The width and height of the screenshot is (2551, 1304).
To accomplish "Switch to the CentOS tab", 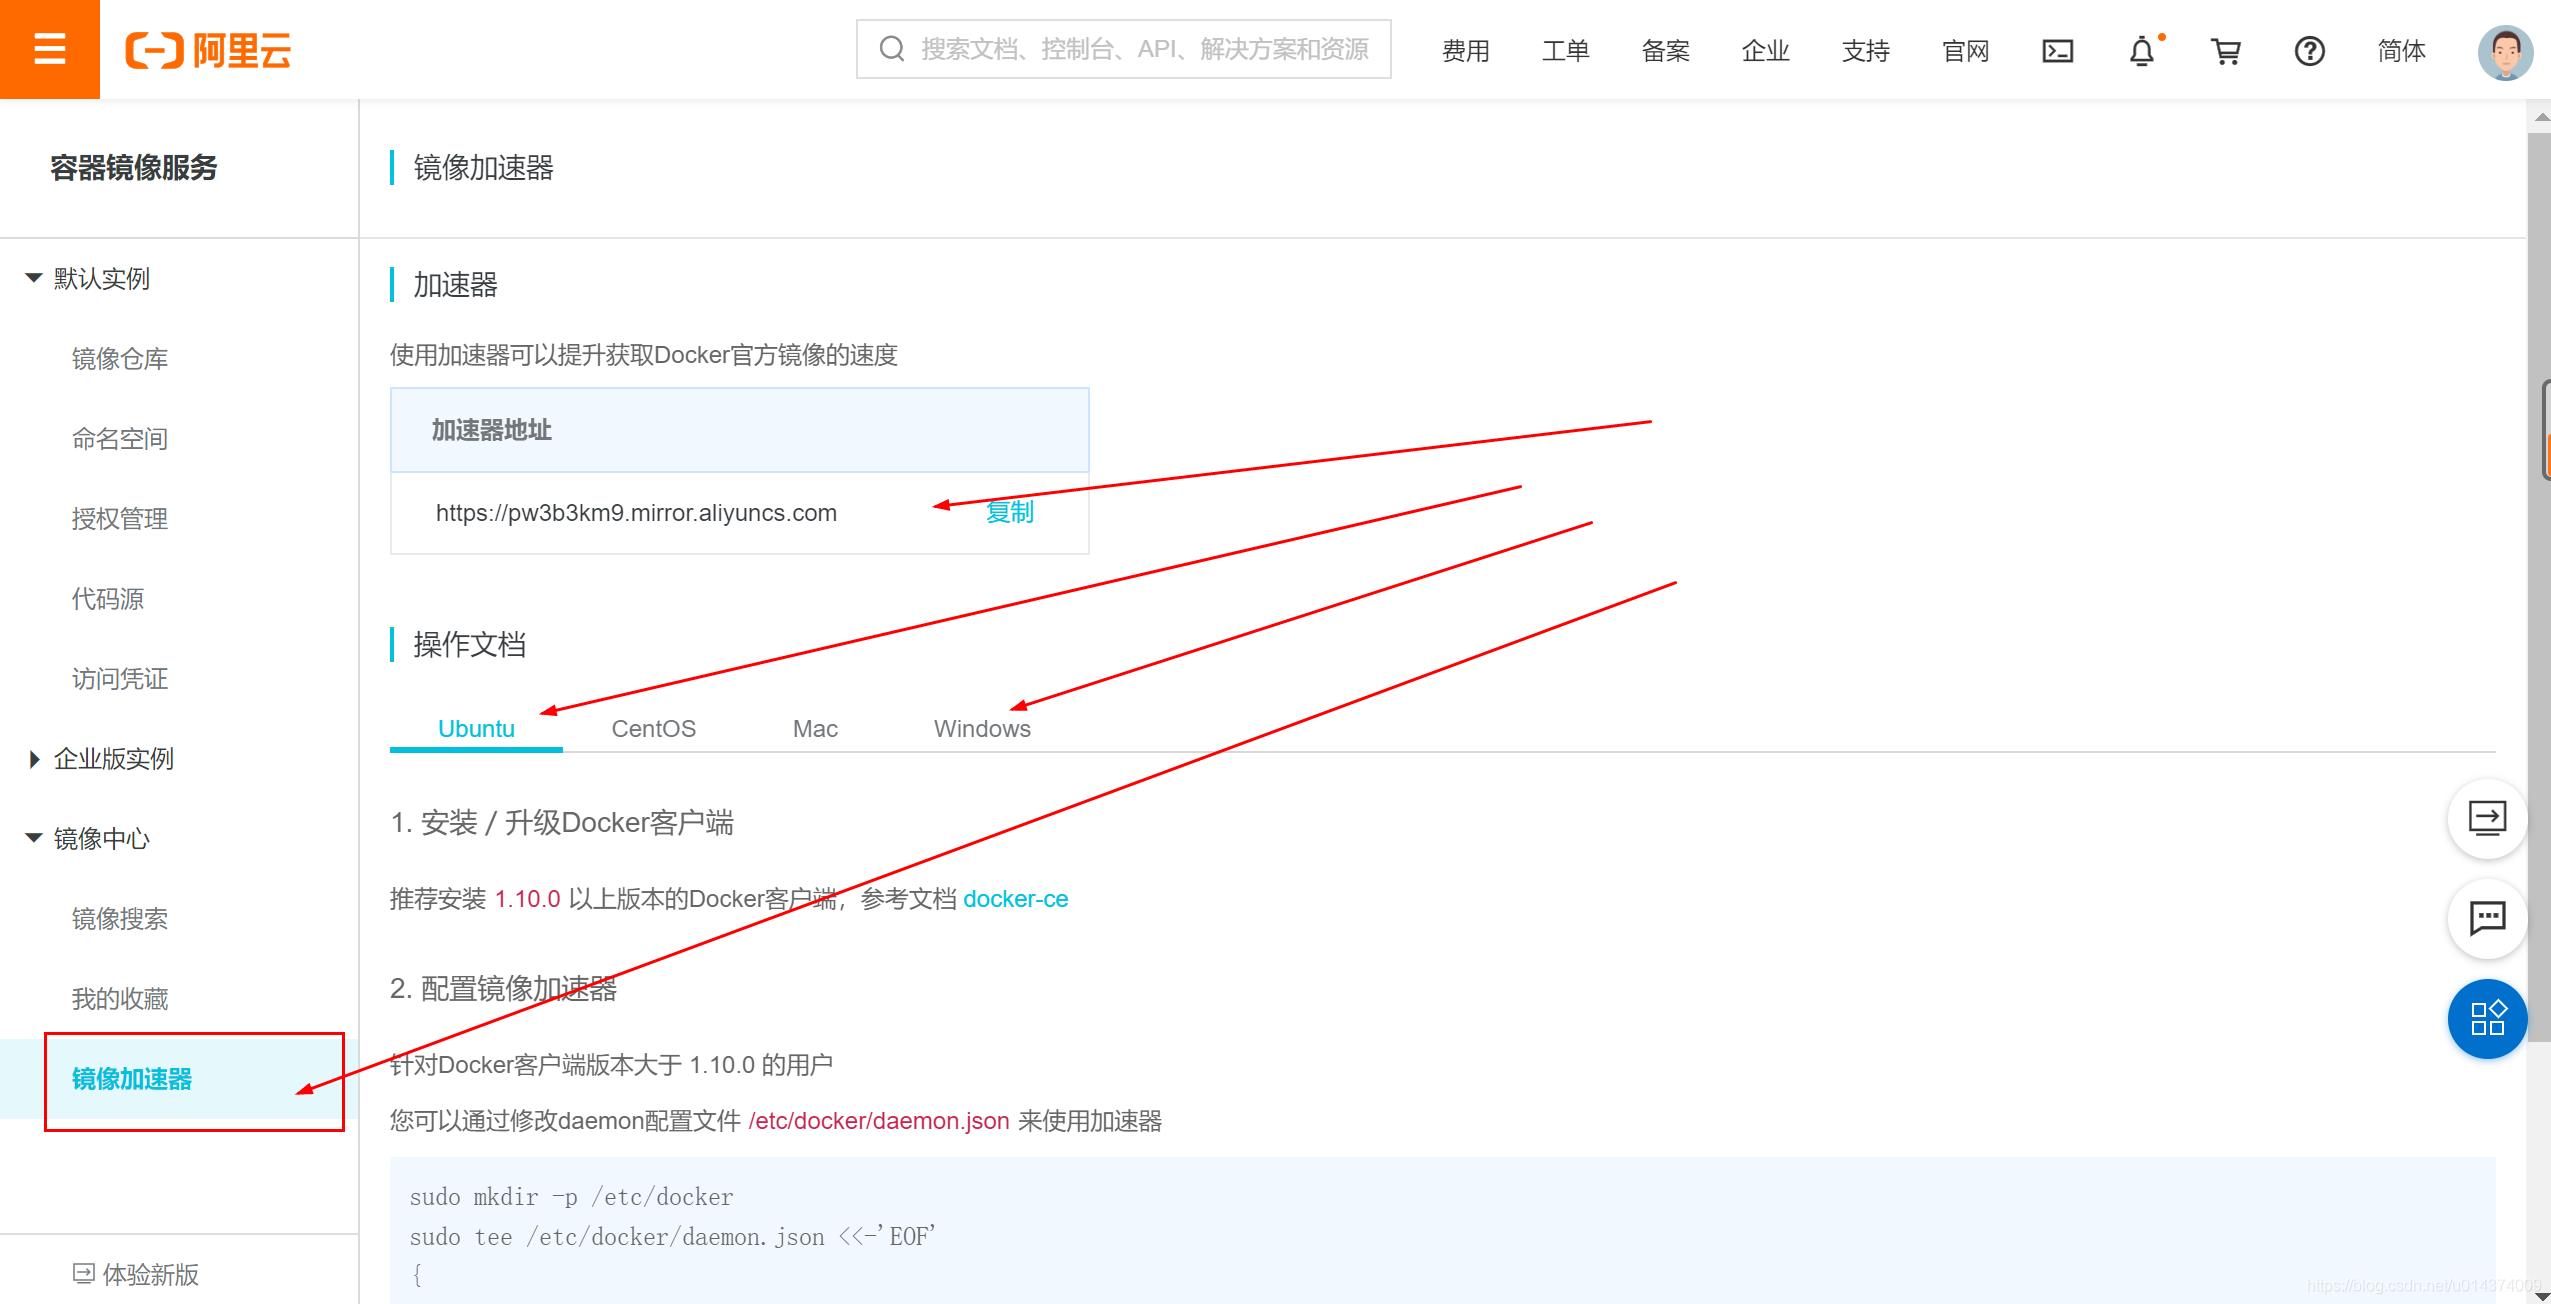I will (653, 728).
